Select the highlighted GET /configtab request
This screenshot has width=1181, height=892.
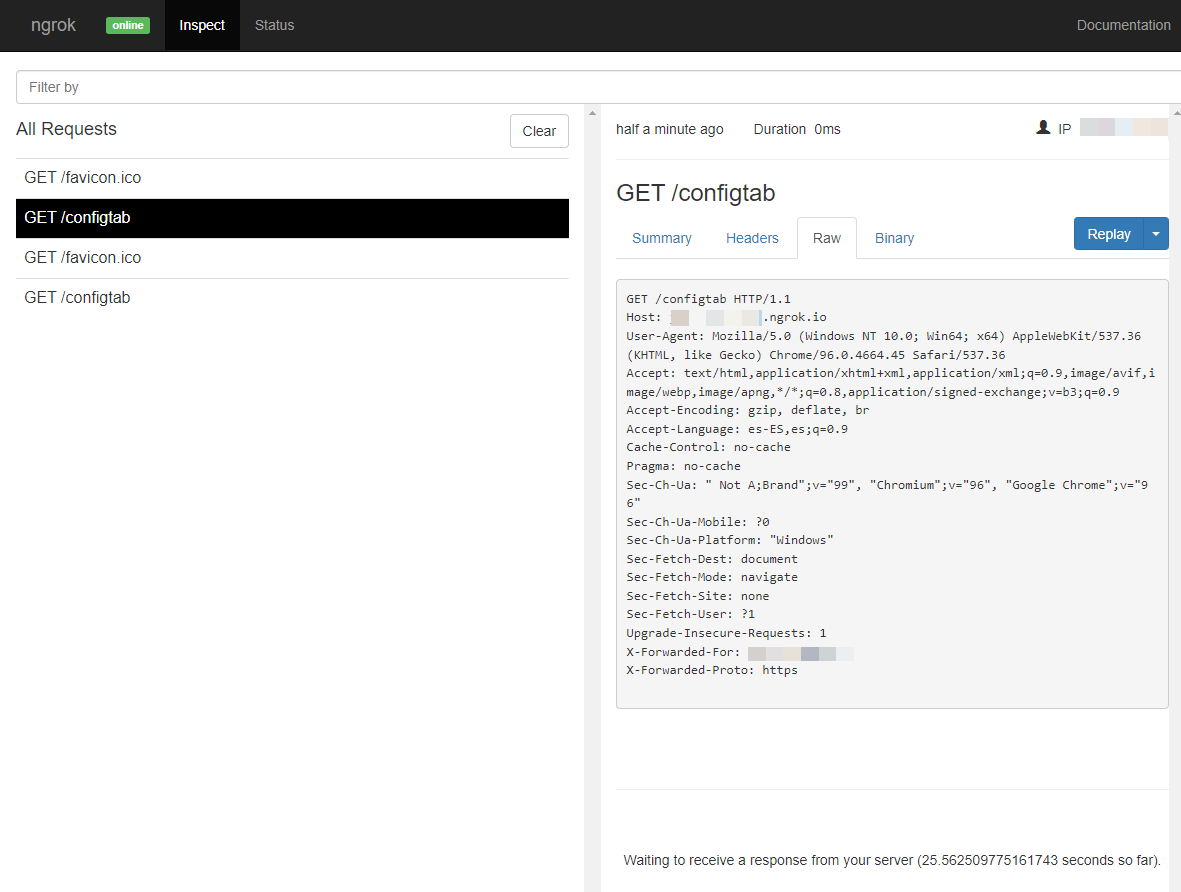78,217
